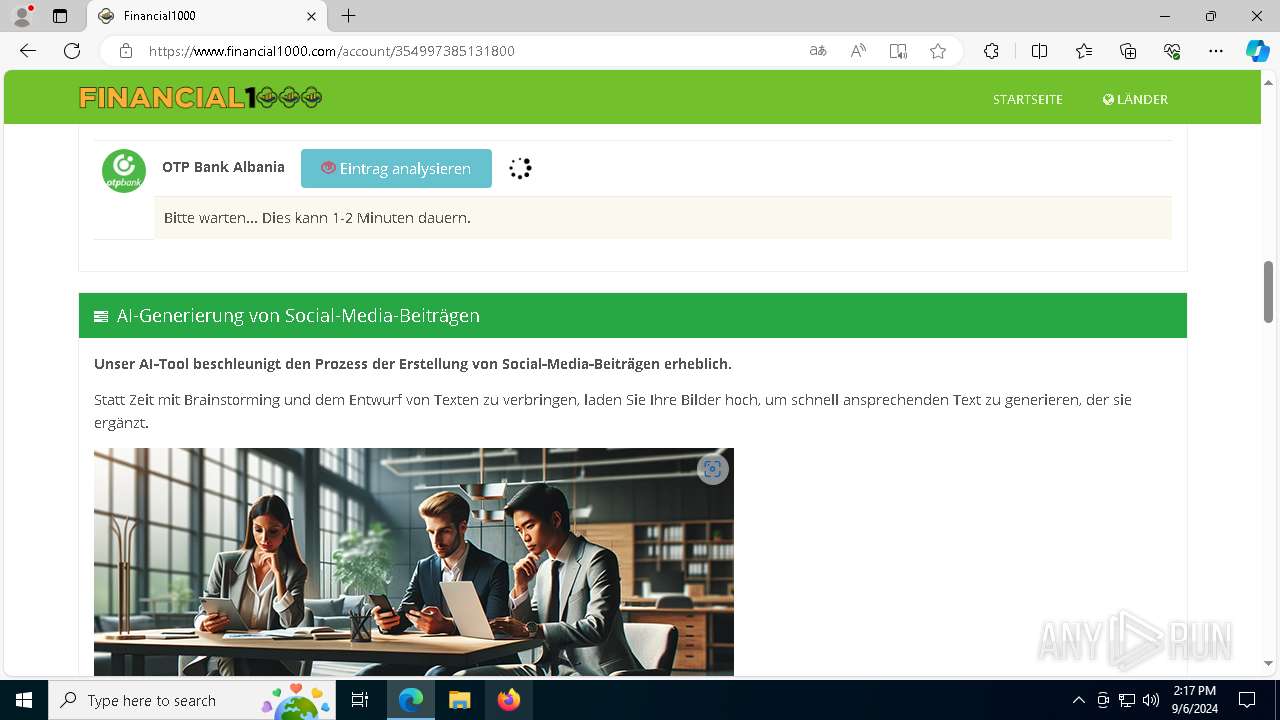Click the OTP Bank logo image
1280x720 pixels.
(x=124, y=171)
